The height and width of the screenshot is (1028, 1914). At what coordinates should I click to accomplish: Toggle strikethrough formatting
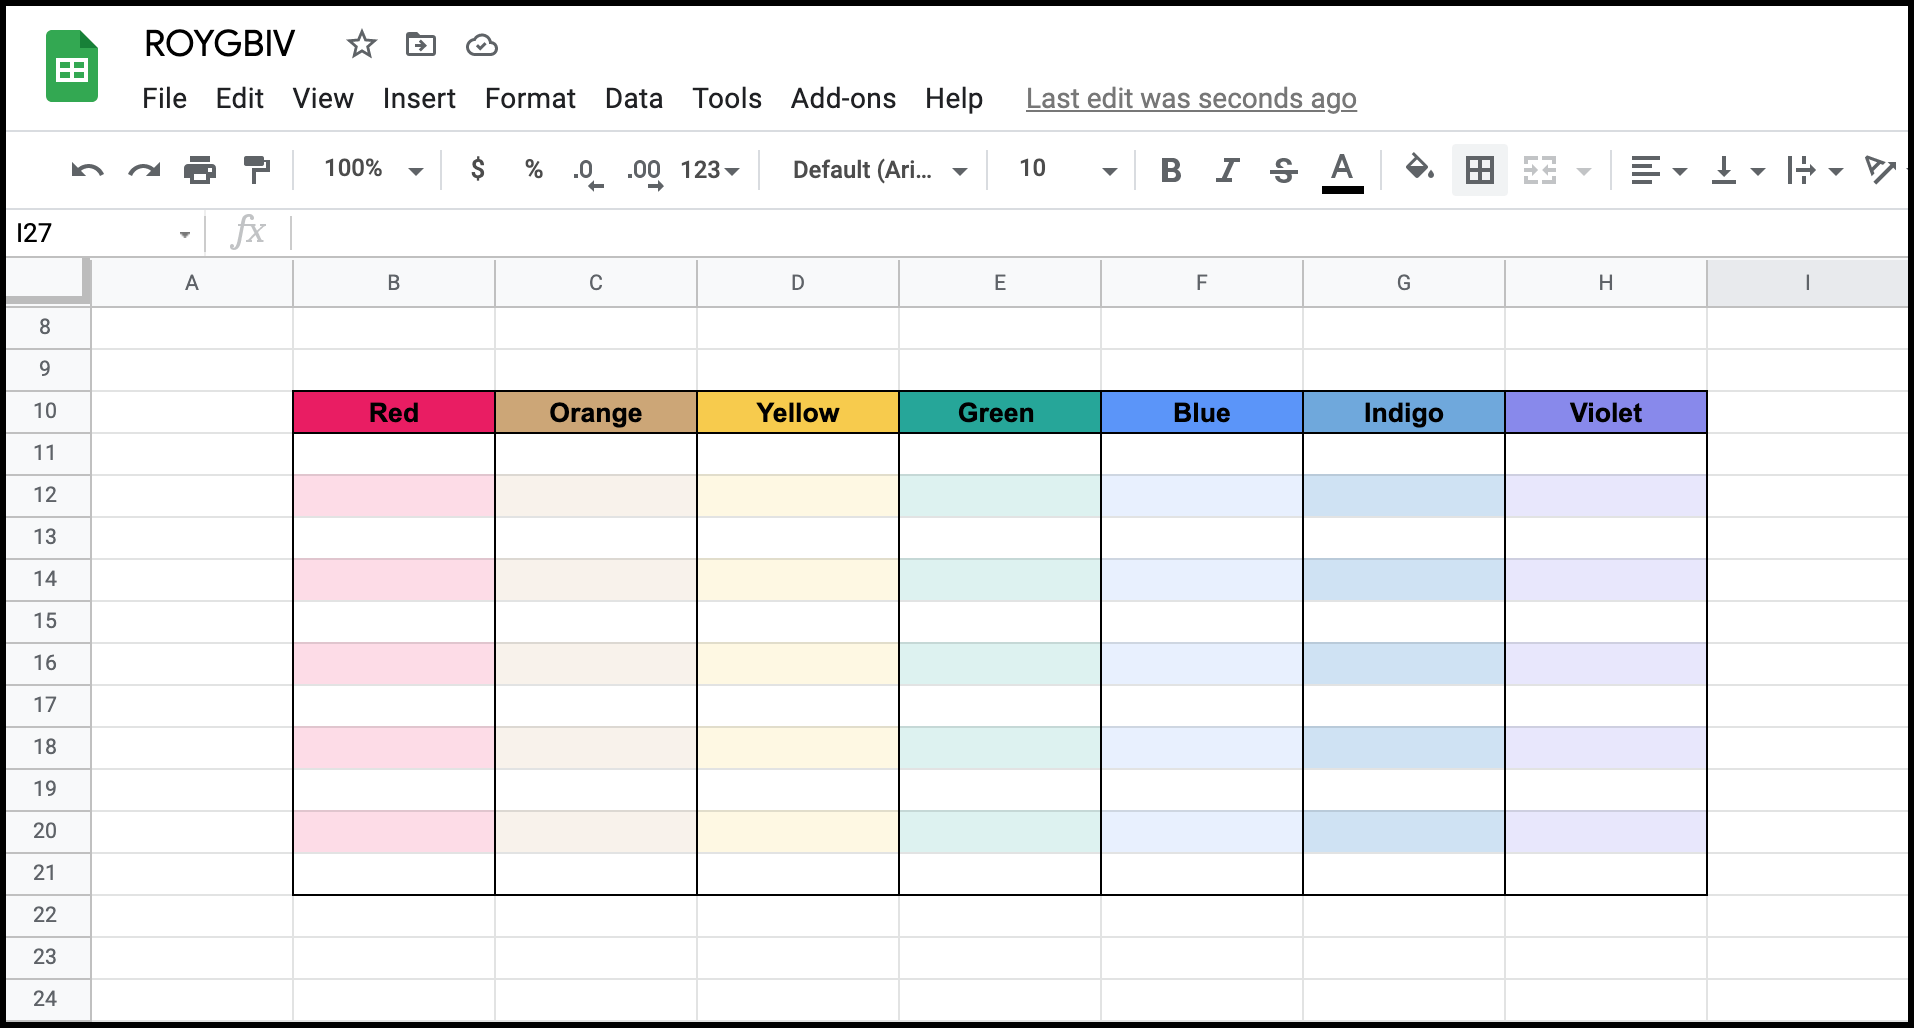coord(1283,170)
